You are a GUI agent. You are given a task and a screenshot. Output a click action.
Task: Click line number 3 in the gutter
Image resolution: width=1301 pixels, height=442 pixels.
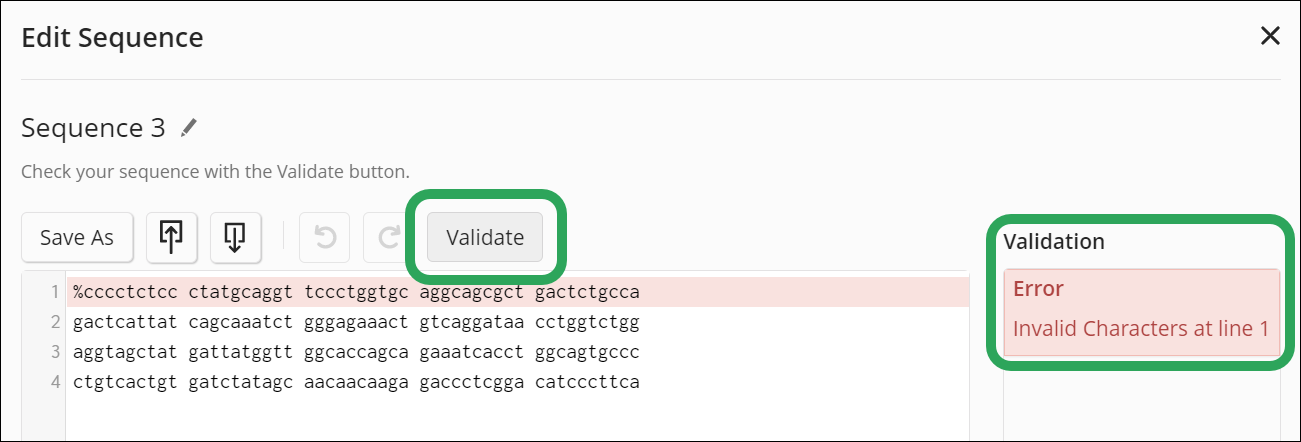pos(56,353)
